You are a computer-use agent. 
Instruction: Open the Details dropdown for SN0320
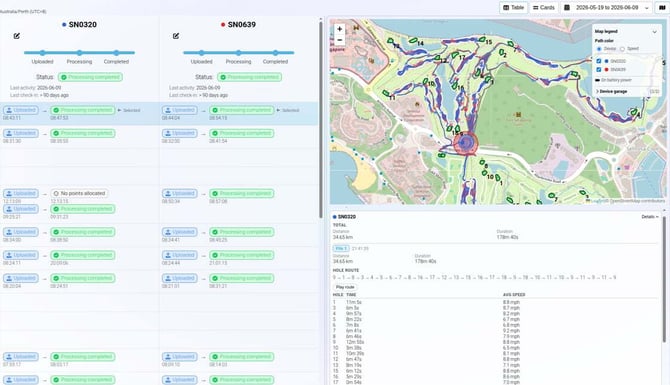pyautogui.click(x=649, y=217)
